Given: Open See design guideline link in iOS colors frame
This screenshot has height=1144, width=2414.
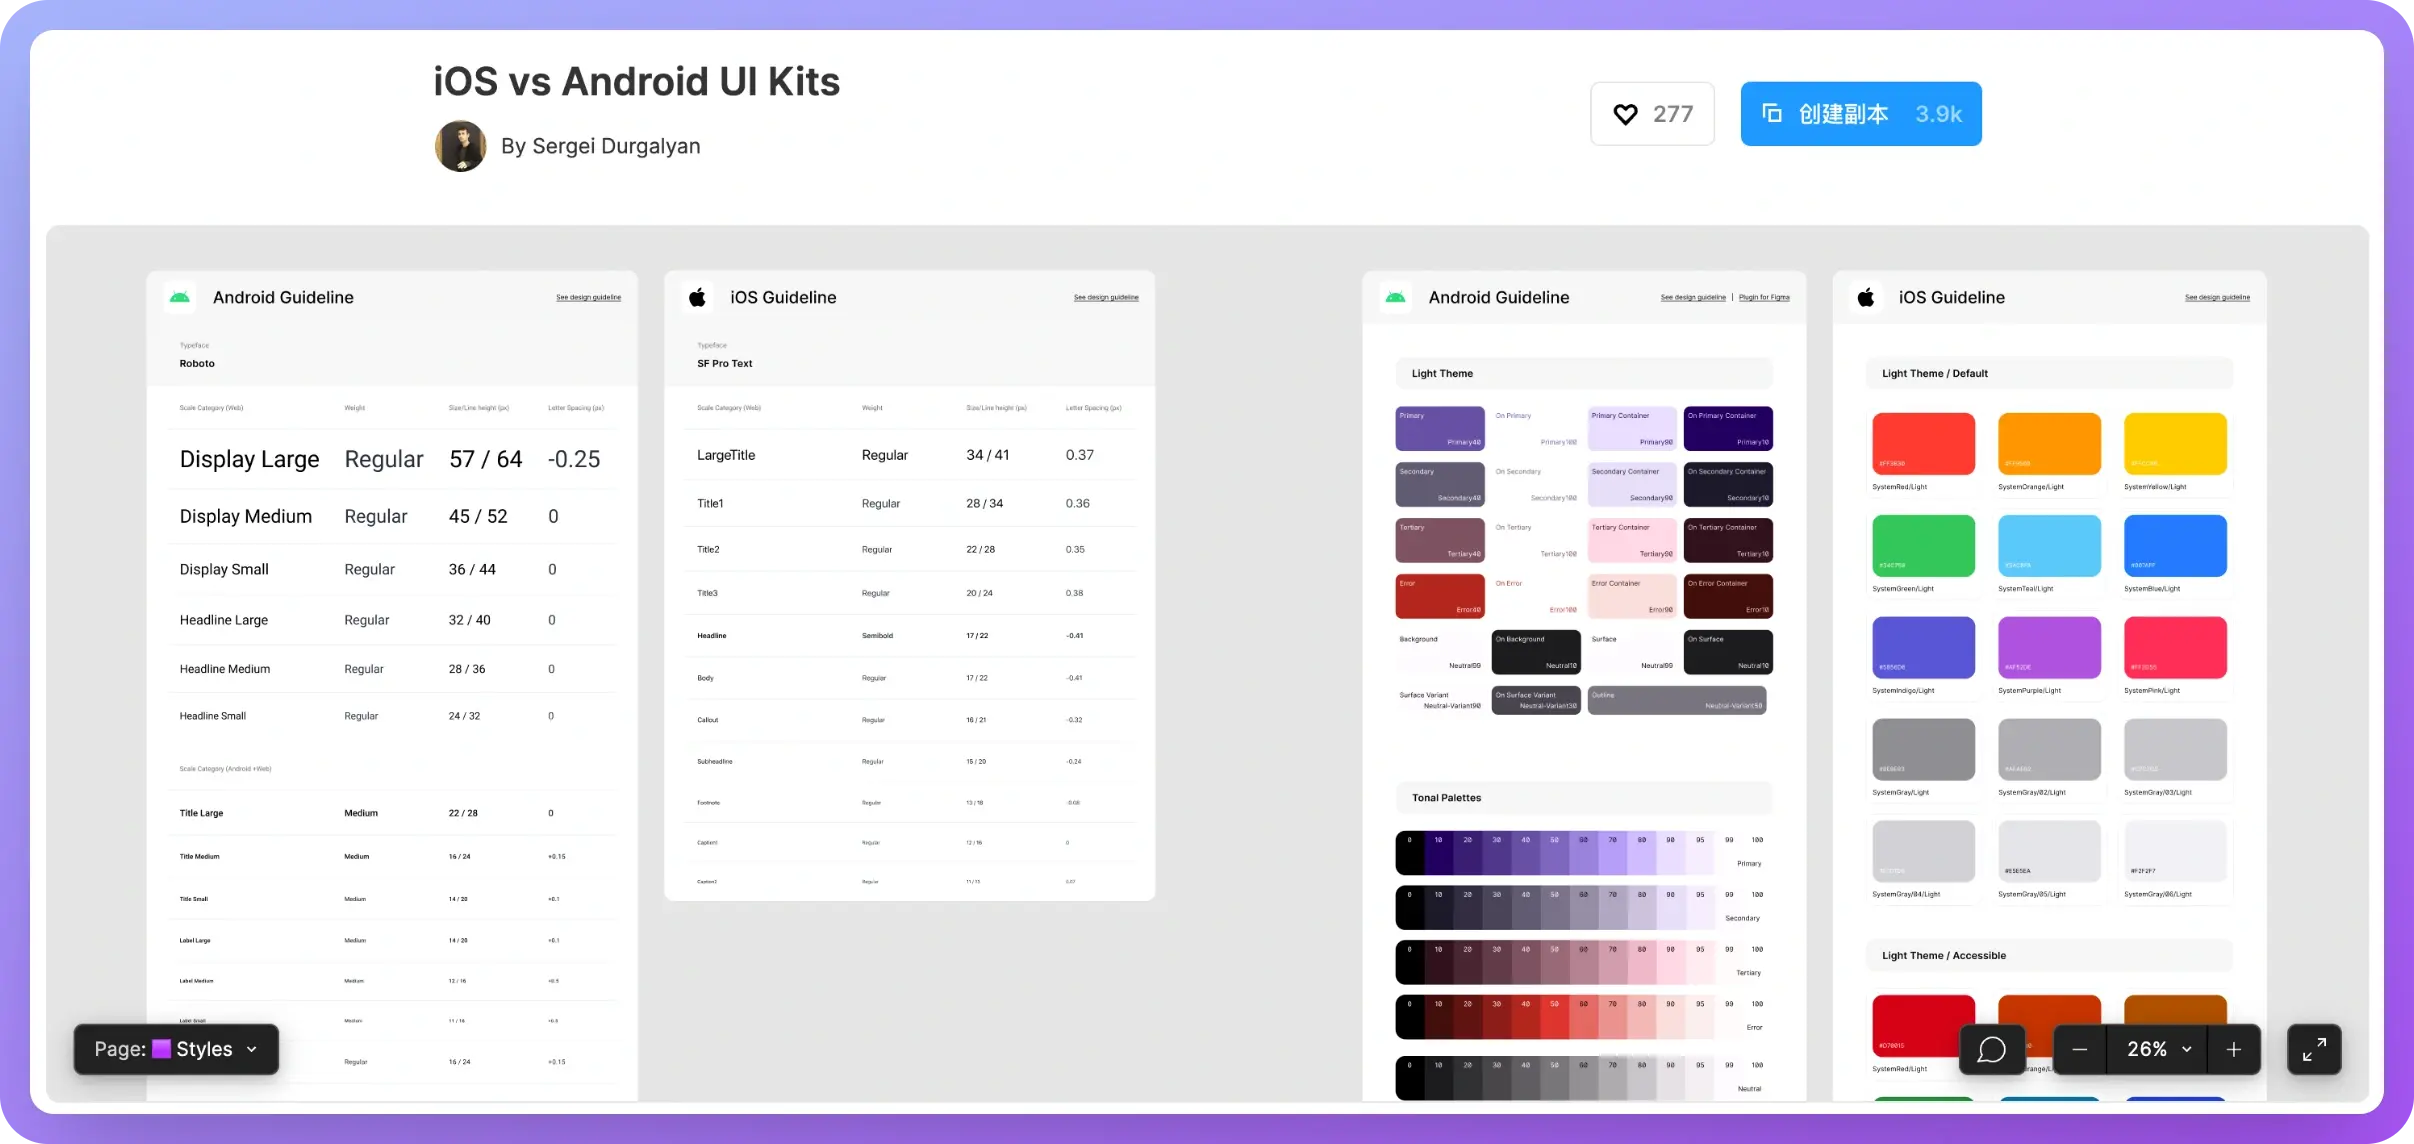Looking at the screenshot, I should (x=2217, y=297).
